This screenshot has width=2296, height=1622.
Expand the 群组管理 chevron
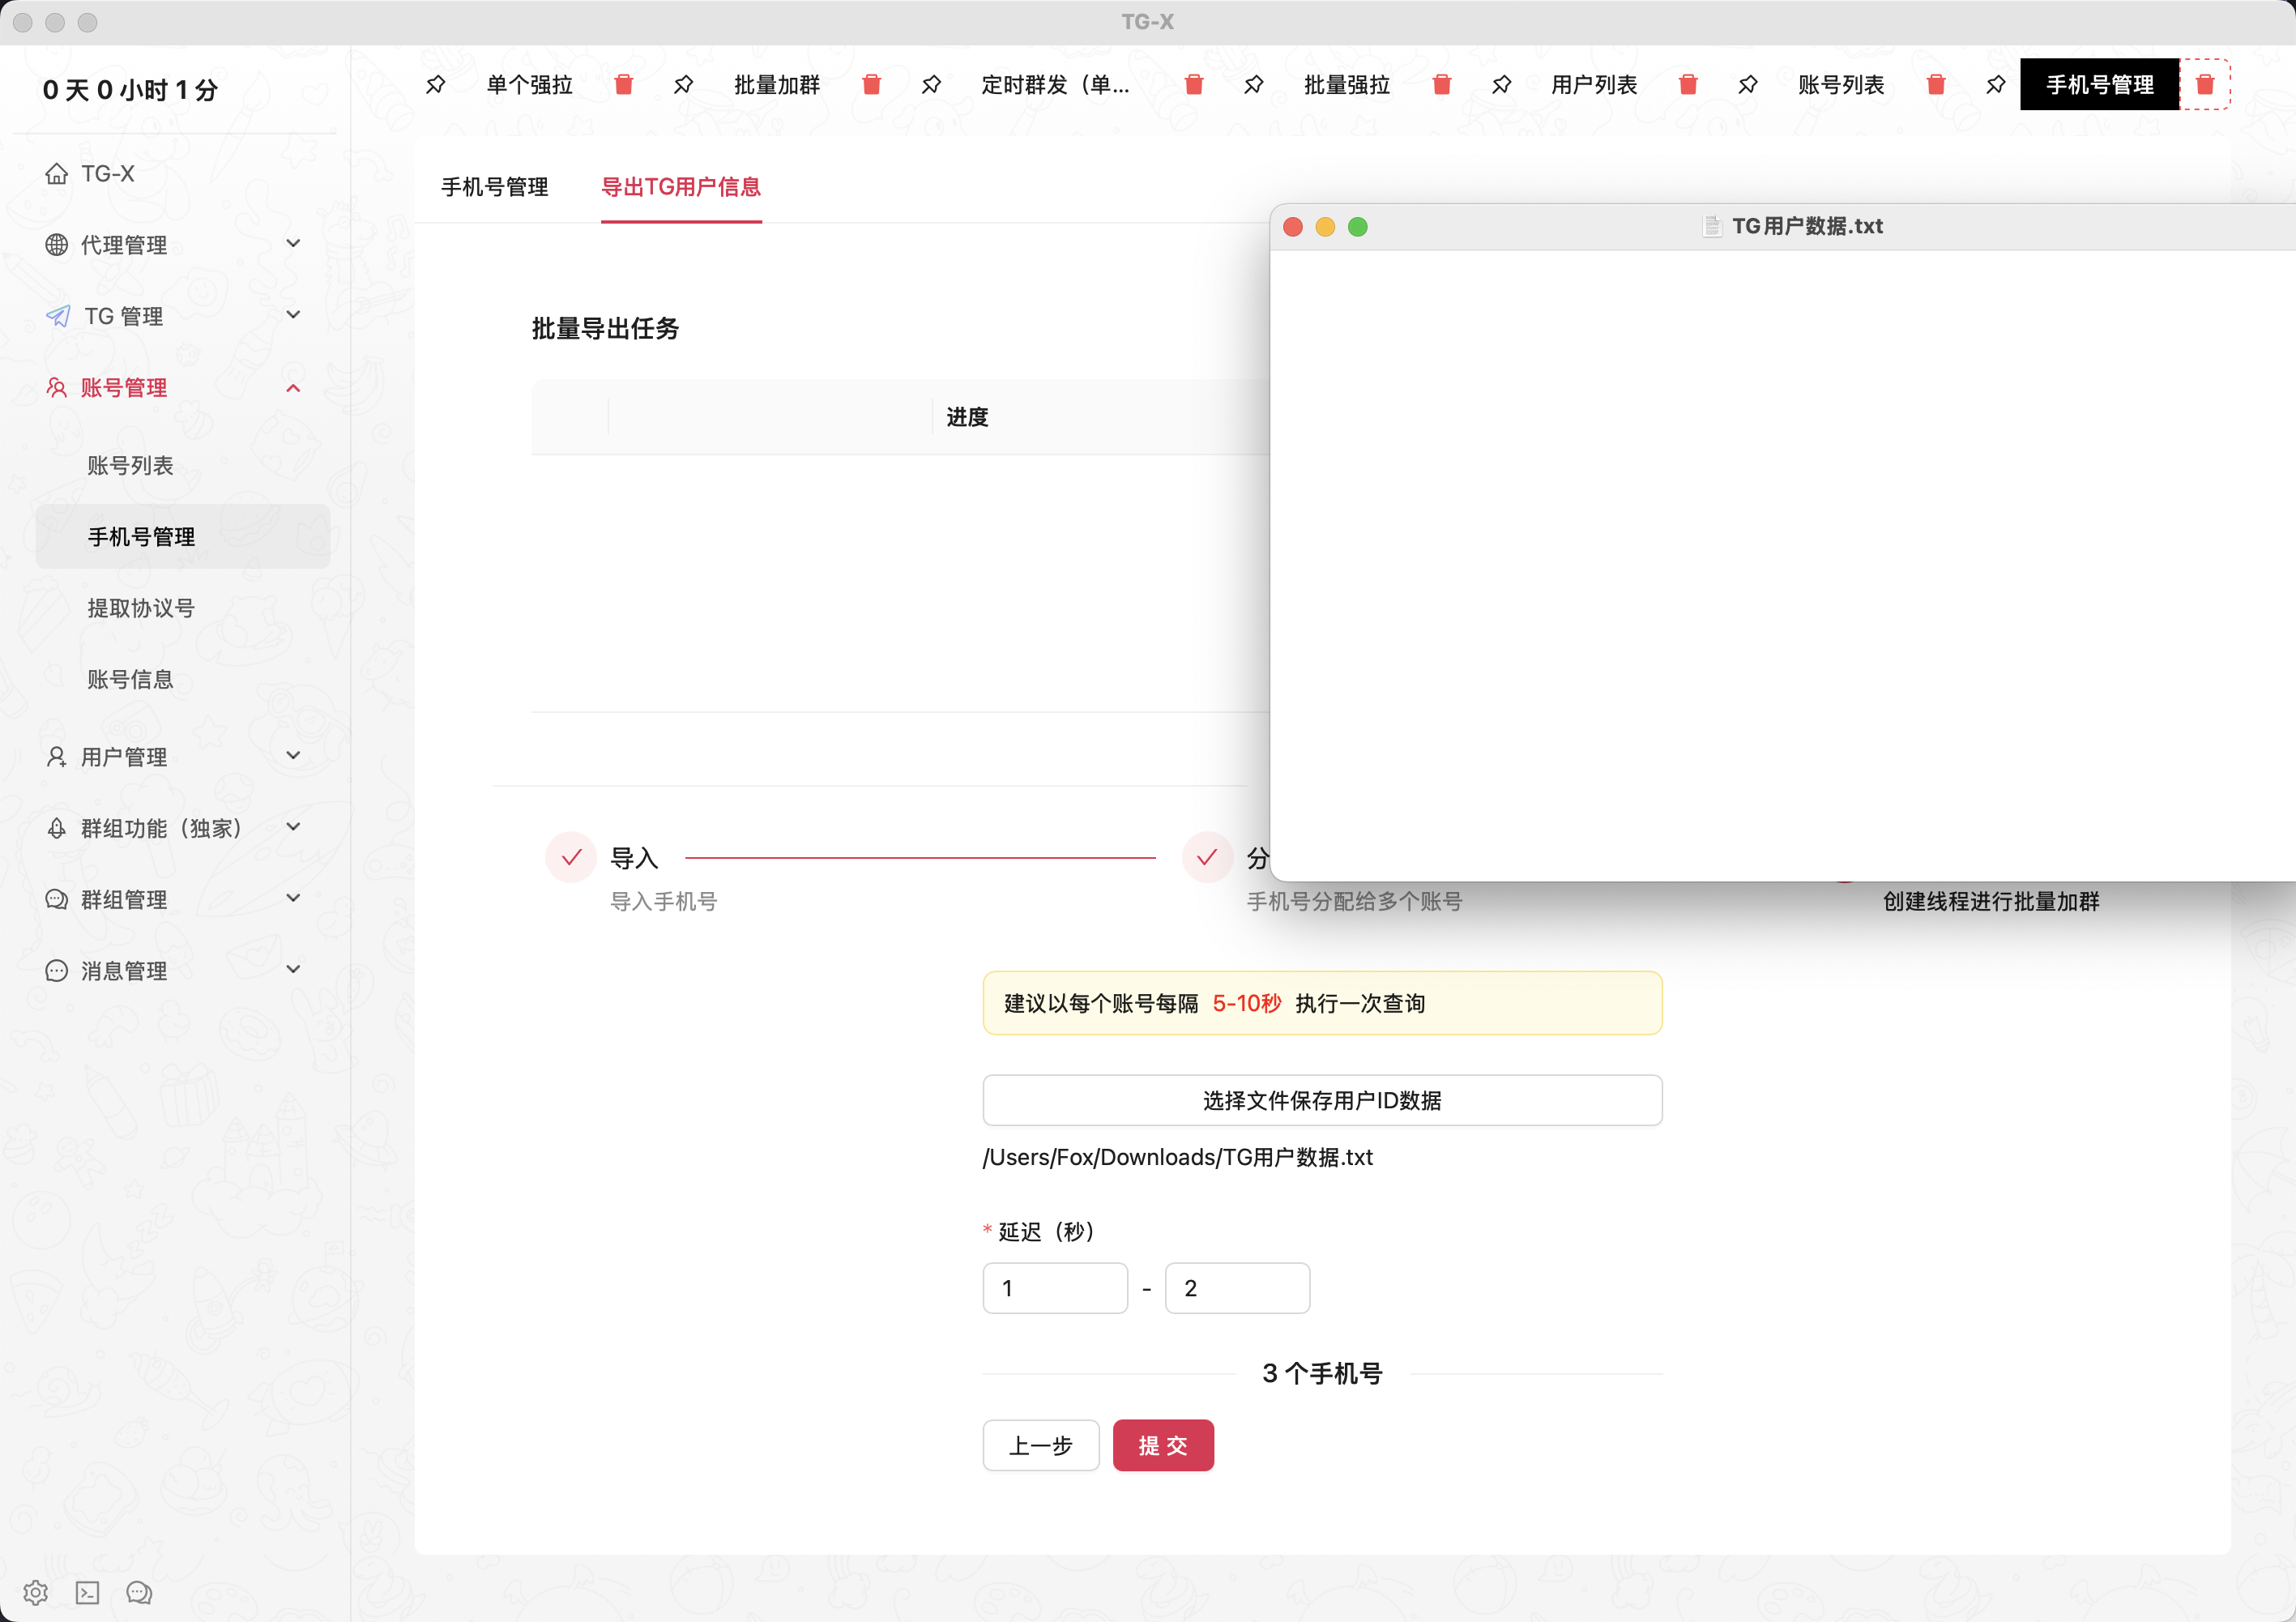(293, 898)
